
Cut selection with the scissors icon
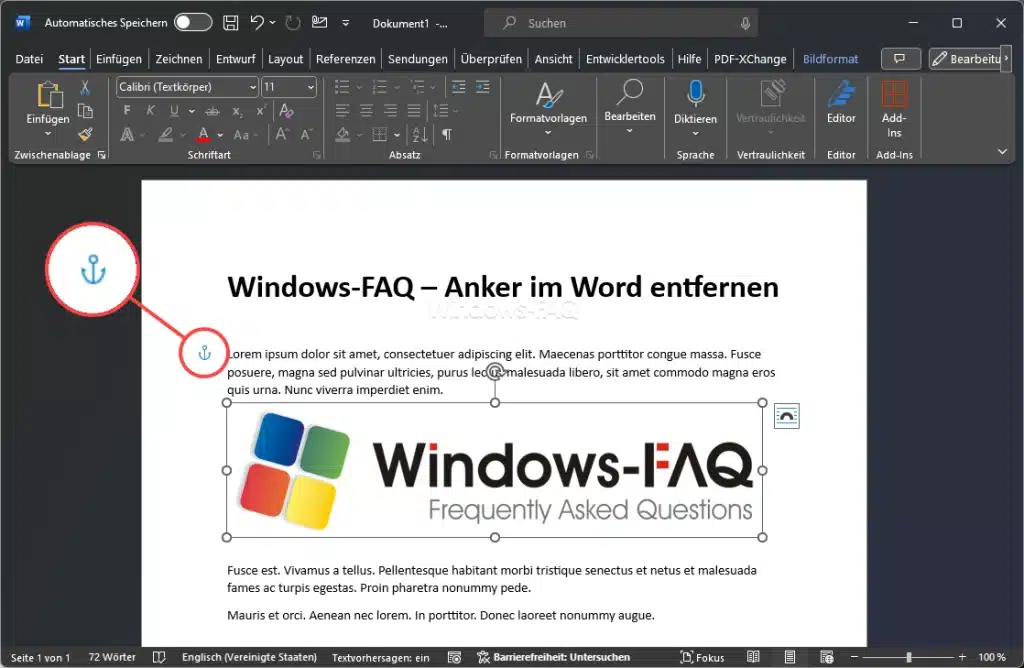85,87
